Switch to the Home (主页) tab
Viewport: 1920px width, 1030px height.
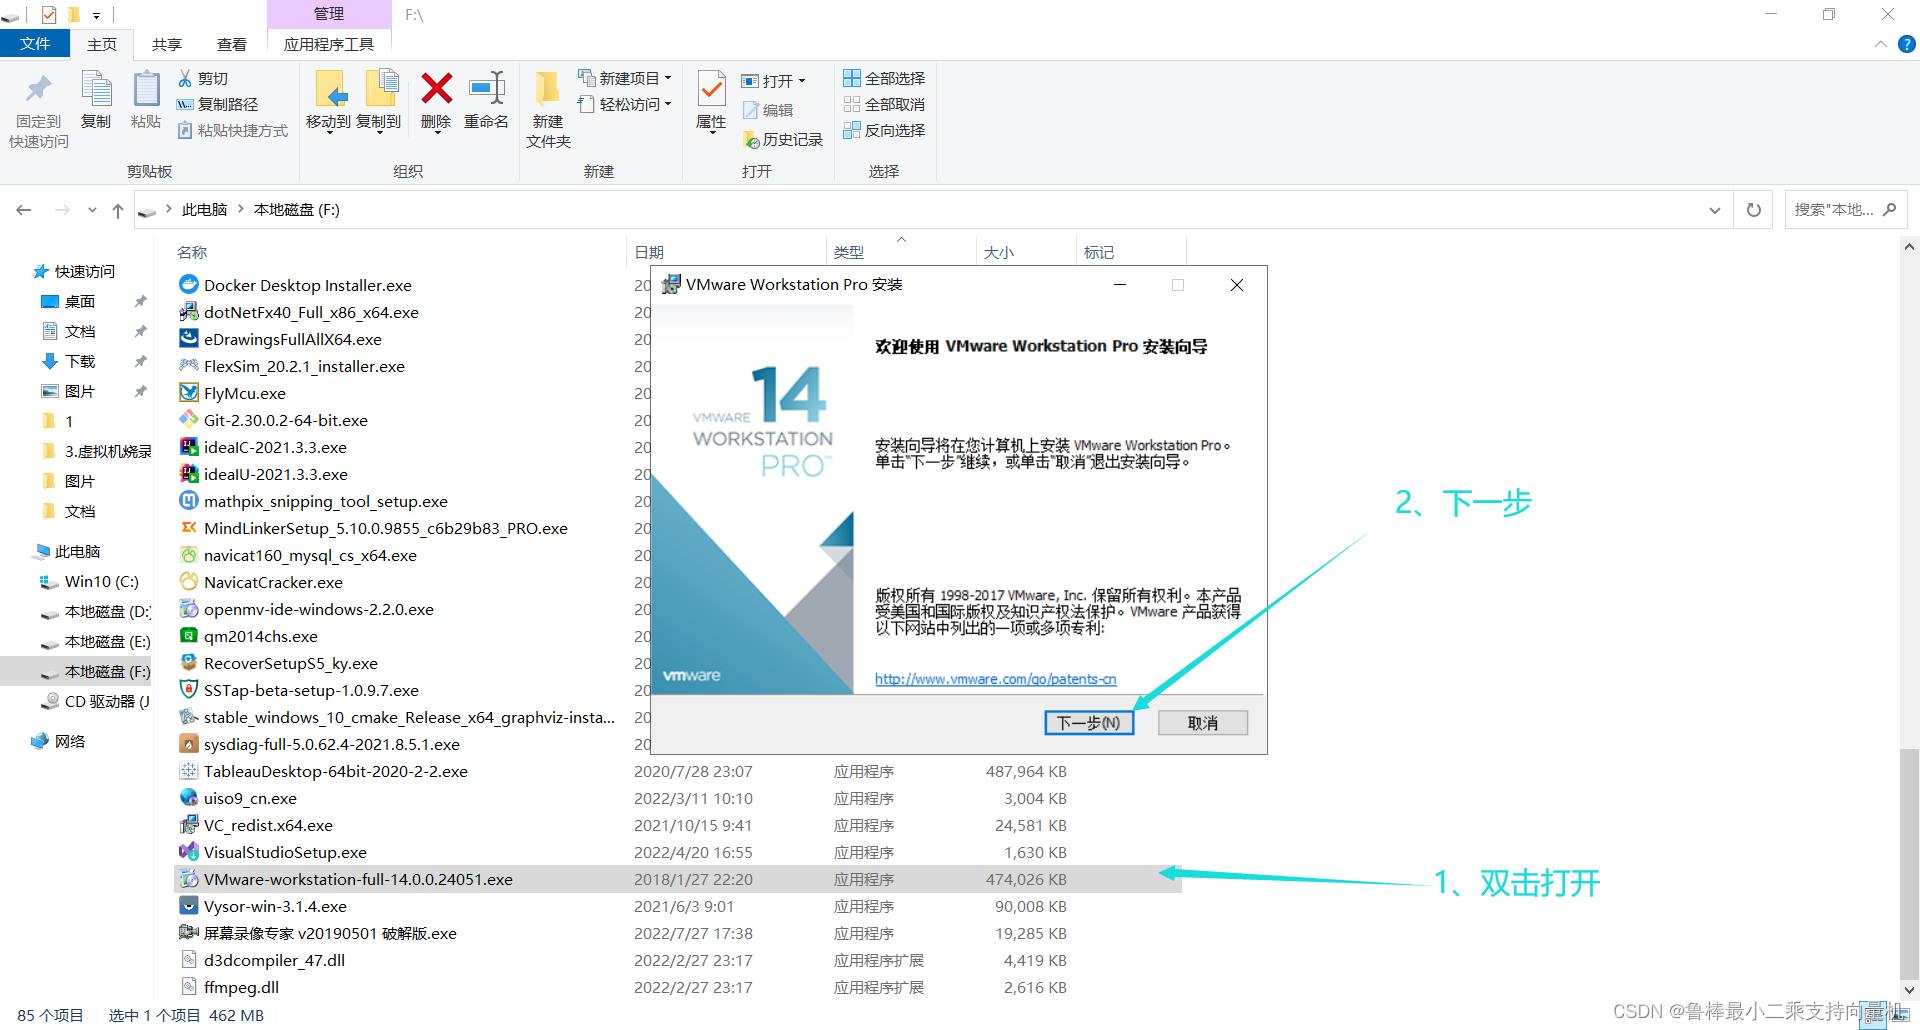pos(101,44)
